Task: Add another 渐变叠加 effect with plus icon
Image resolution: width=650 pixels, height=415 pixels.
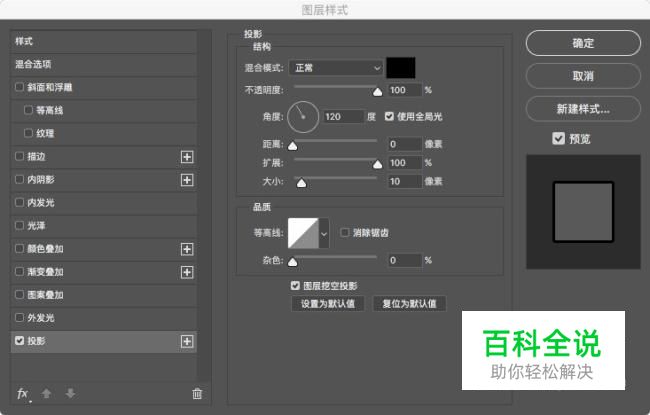Action: click(x=187, y=272)
